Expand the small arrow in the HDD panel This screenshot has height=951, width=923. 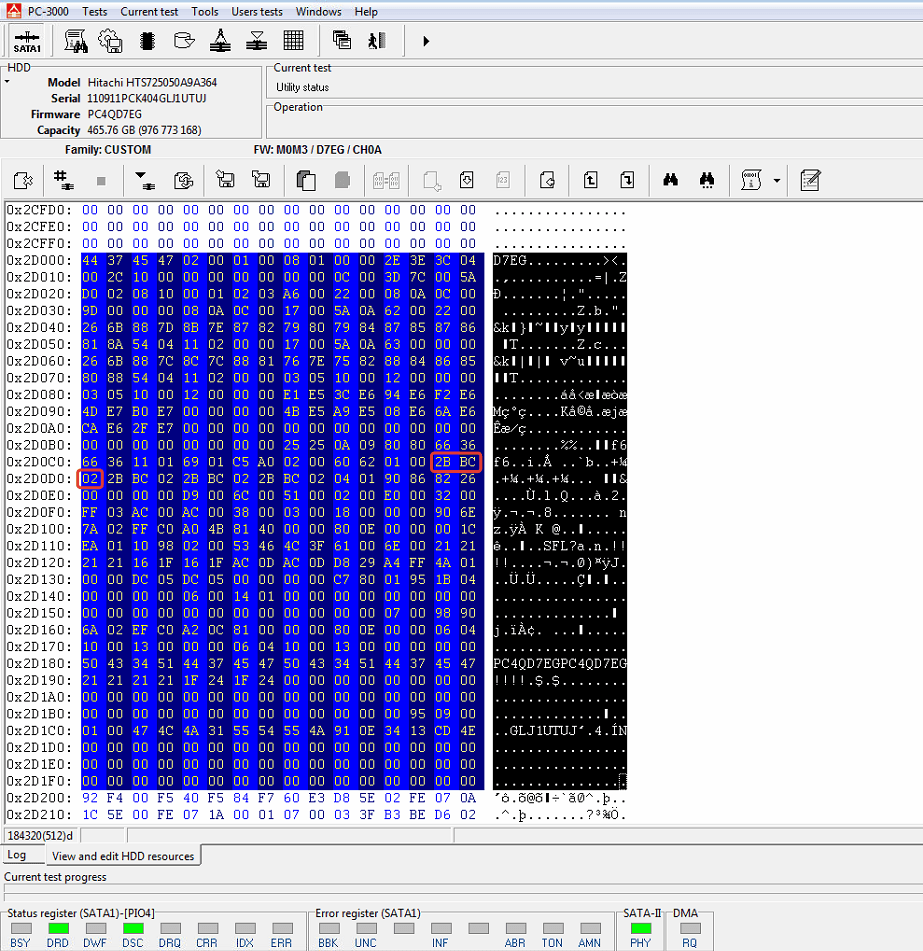coord(7,81)
